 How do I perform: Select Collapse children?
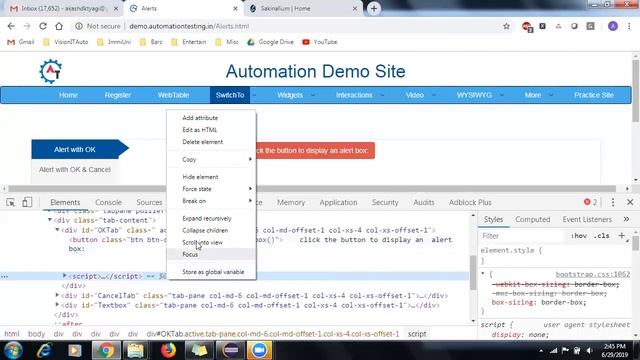[x=211, y=230]
